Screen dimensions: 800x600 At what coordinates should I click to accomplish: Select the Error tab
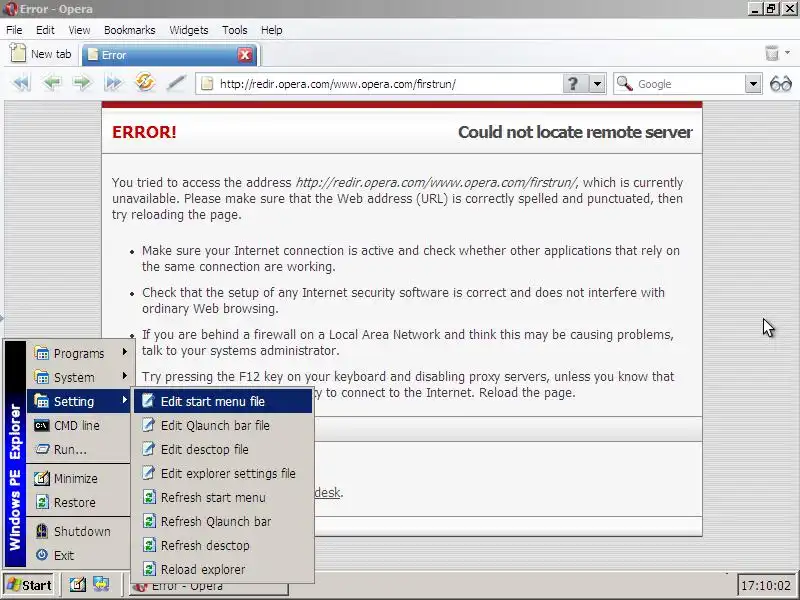pos(170,55)
